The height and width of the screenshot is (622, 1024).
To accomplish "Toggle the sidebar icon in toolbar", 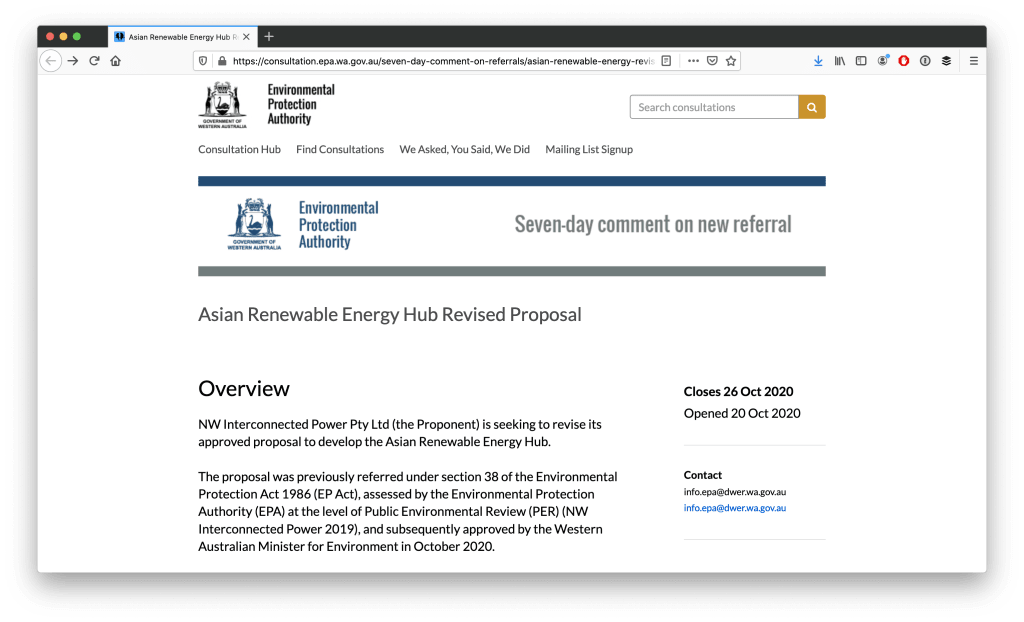I will [861, 61].
